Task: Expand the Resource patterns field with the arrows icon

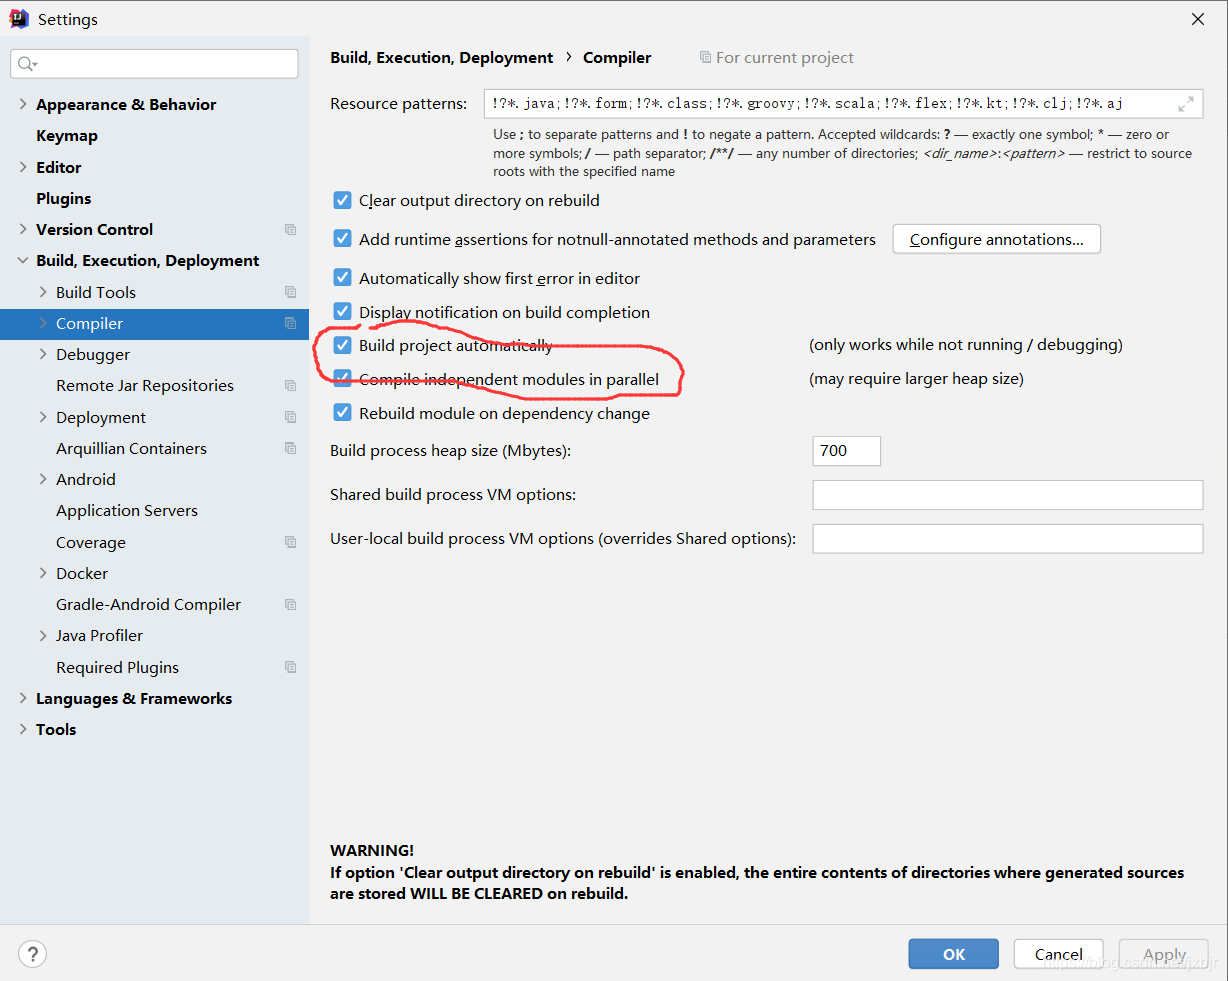Action: pos(1186,104)
